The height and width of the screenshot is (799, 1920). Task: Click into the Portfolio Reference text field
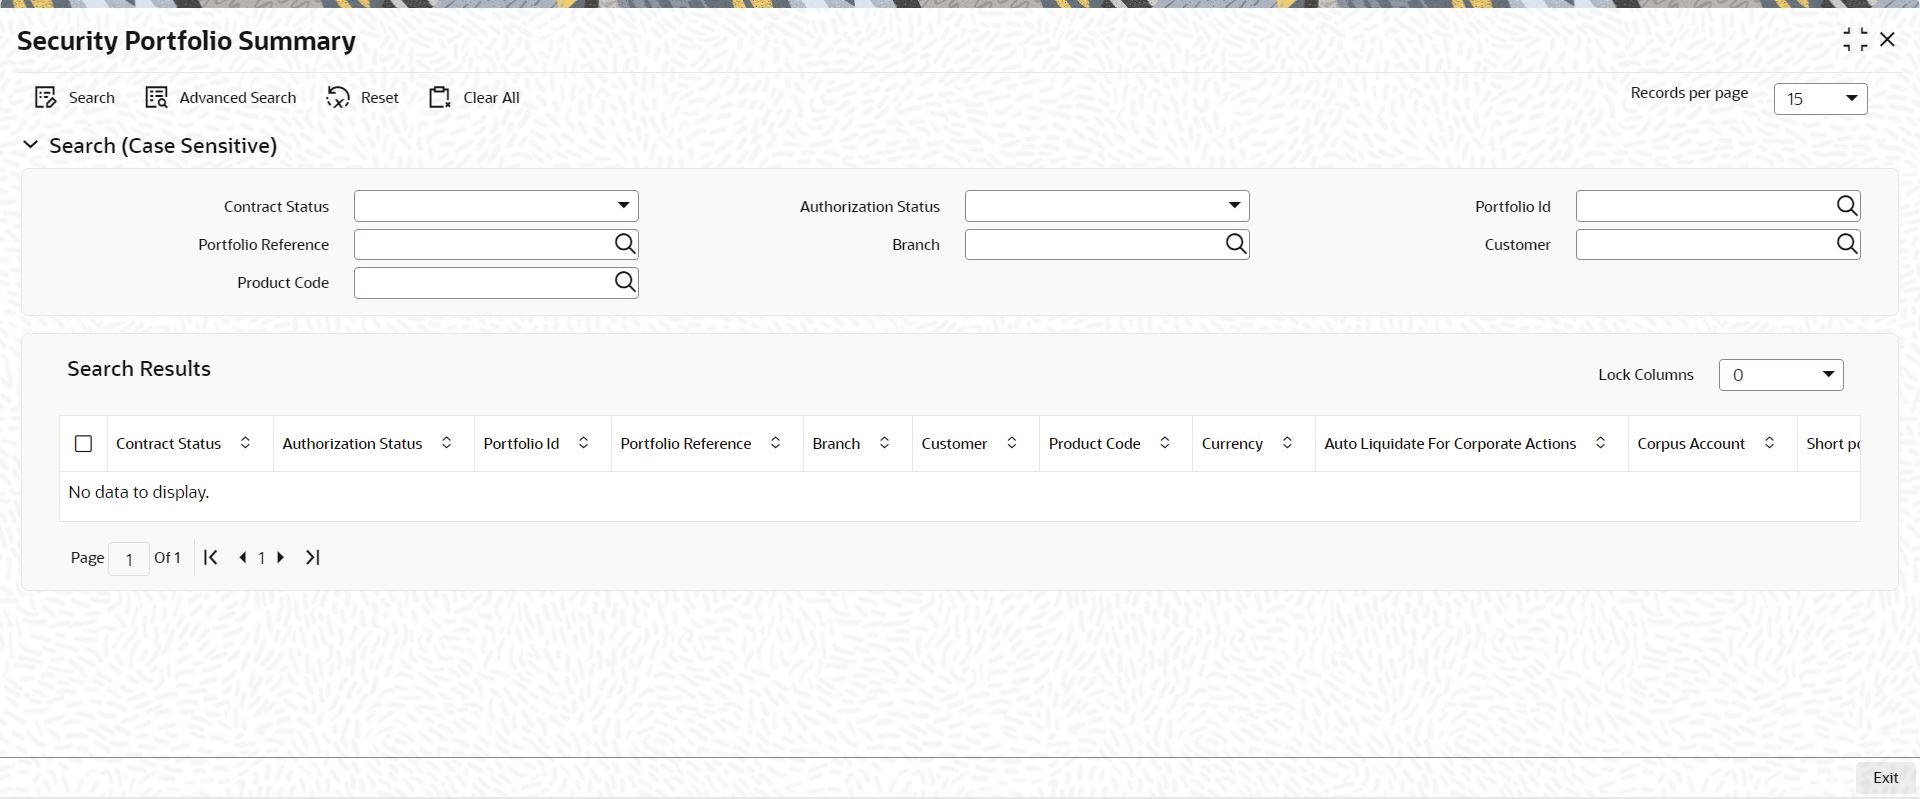484,244
